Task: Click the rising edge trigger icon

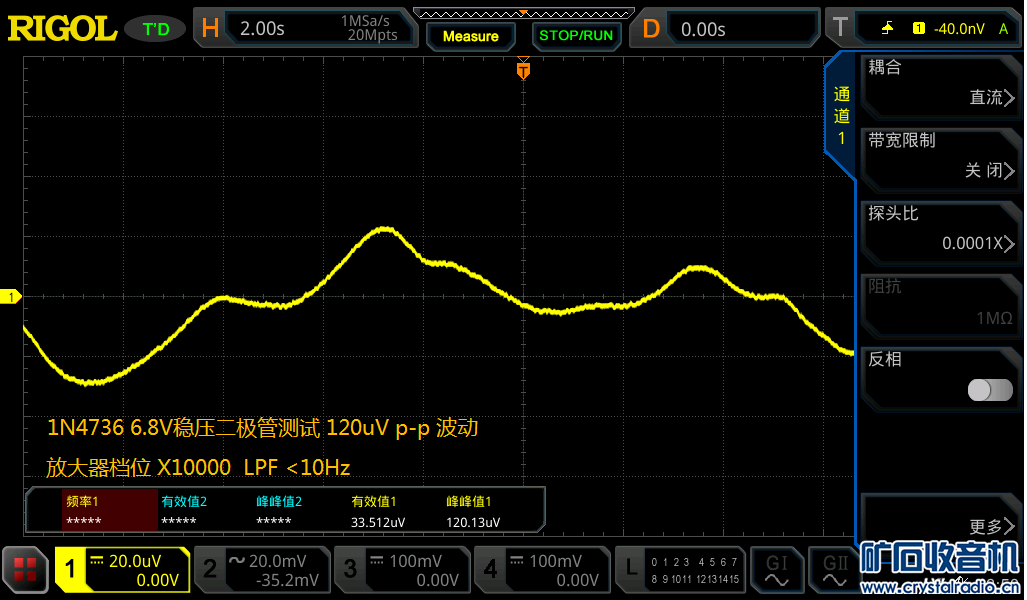Action: point(887,28)
